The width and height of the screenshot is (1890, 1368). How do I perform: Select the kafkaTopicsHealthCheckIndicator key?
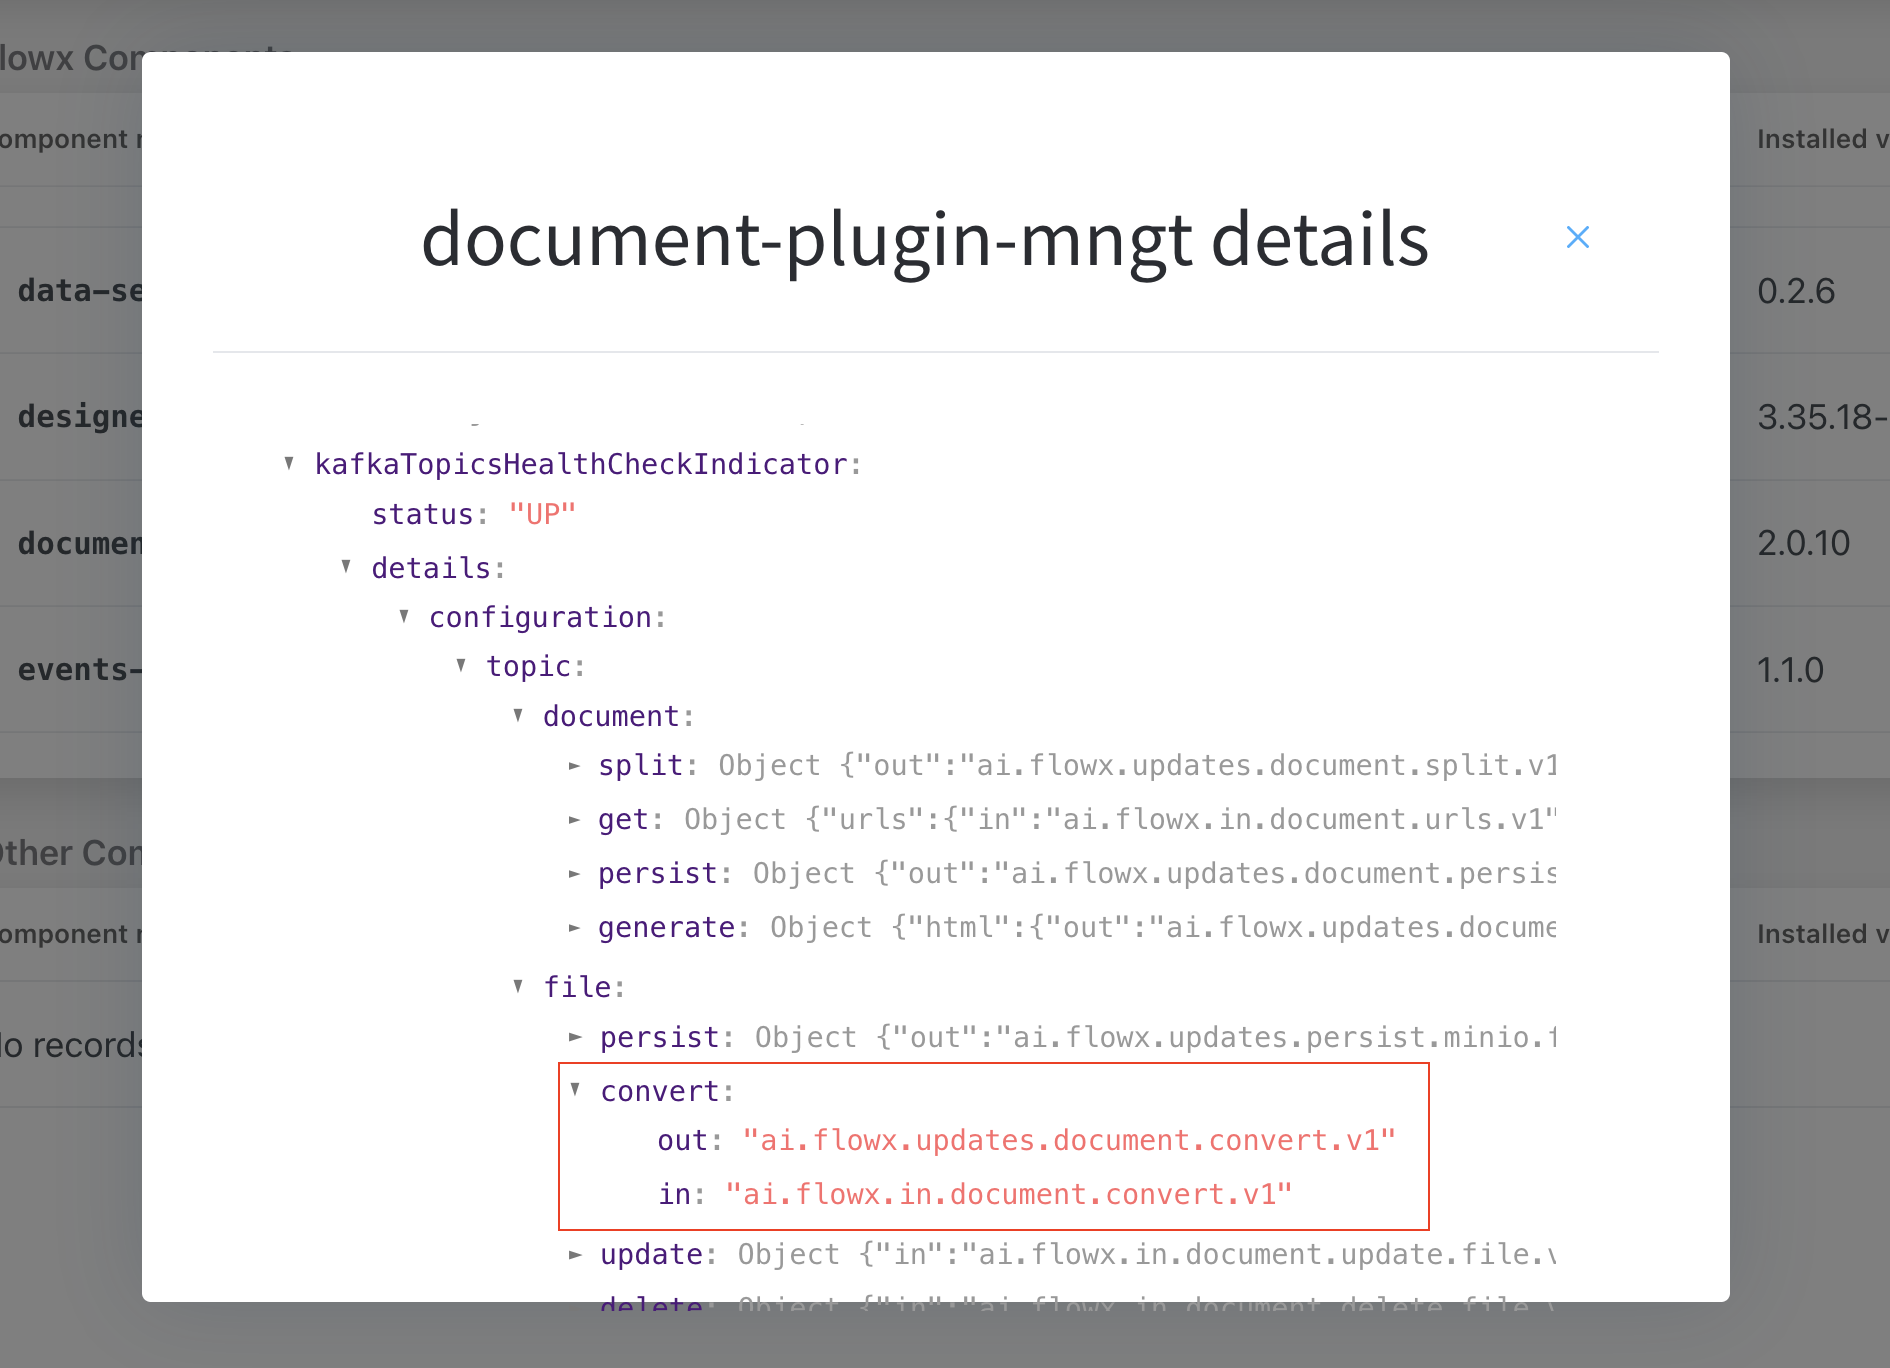tap(581, 464)
